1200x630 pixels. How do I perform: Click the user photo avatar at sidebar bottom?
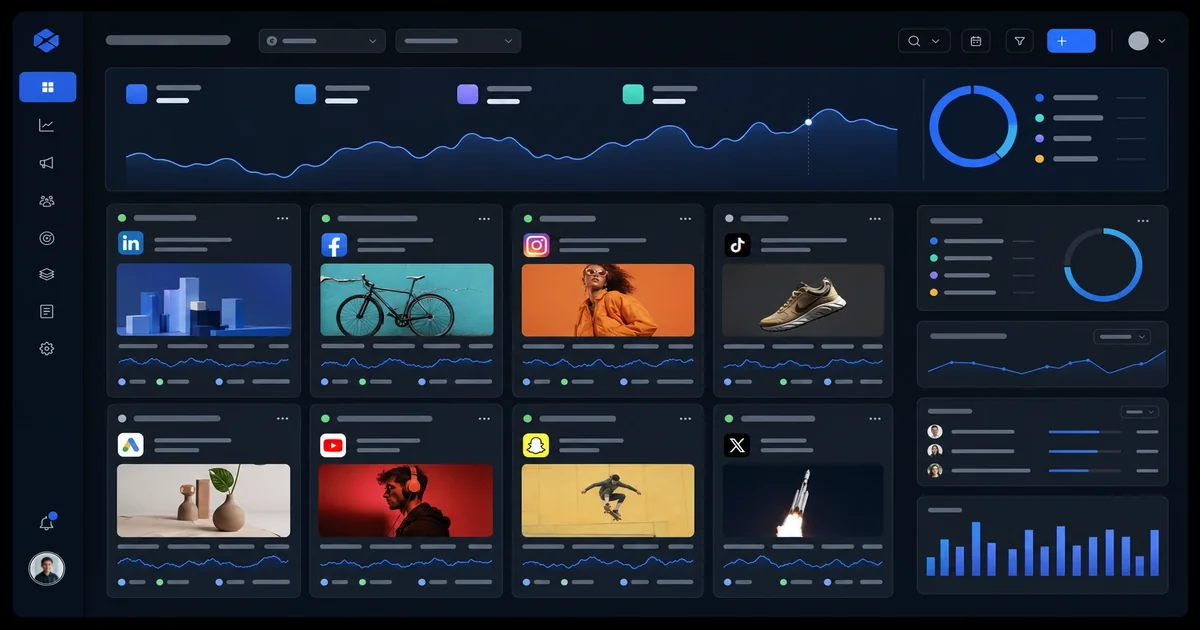click(x=46, y=569)
